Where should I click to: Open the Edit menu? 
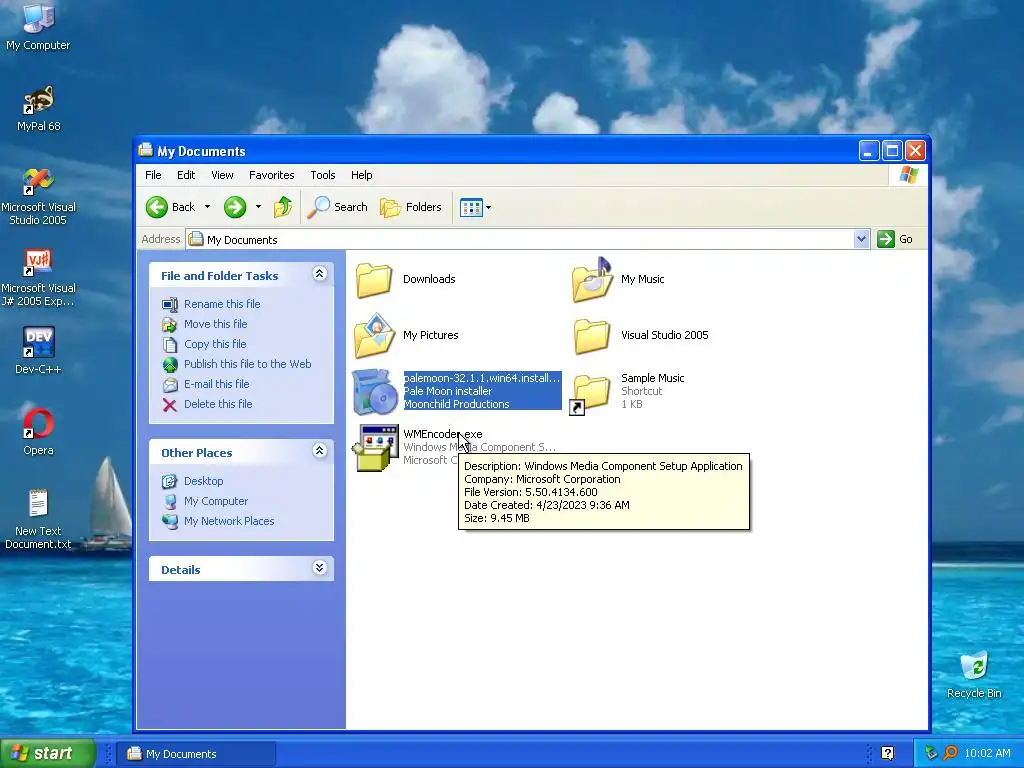tap(185, 175)
